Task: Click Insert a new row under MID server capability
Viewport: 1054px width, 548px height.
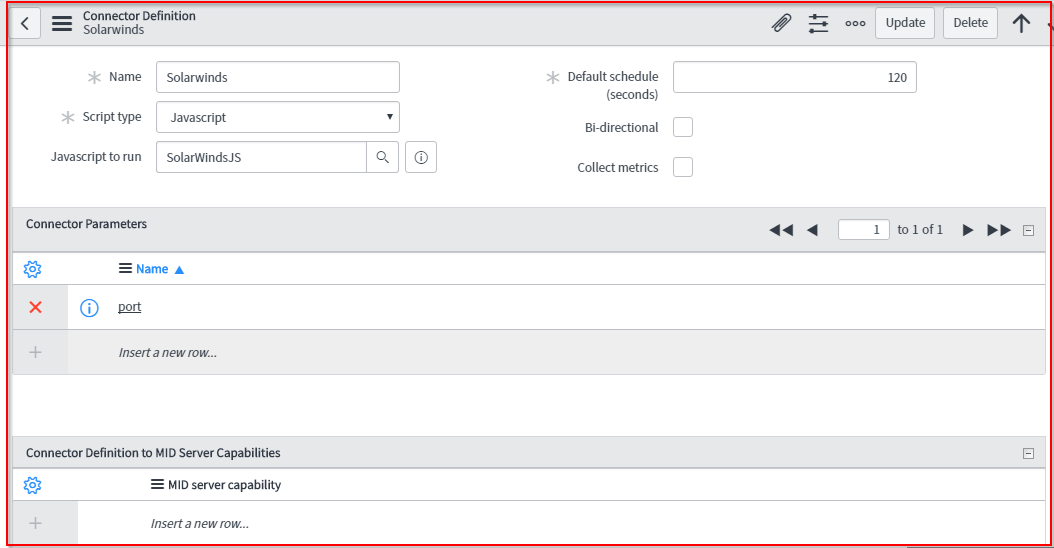Action: pos(200,523)
